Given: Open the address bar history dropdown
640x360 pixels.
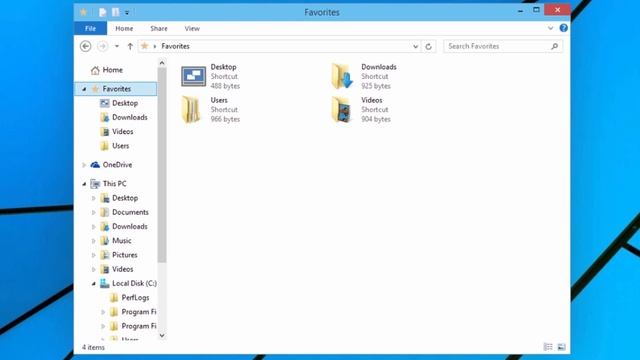Looking at the screenshot, I should click(x=415, y=47).
